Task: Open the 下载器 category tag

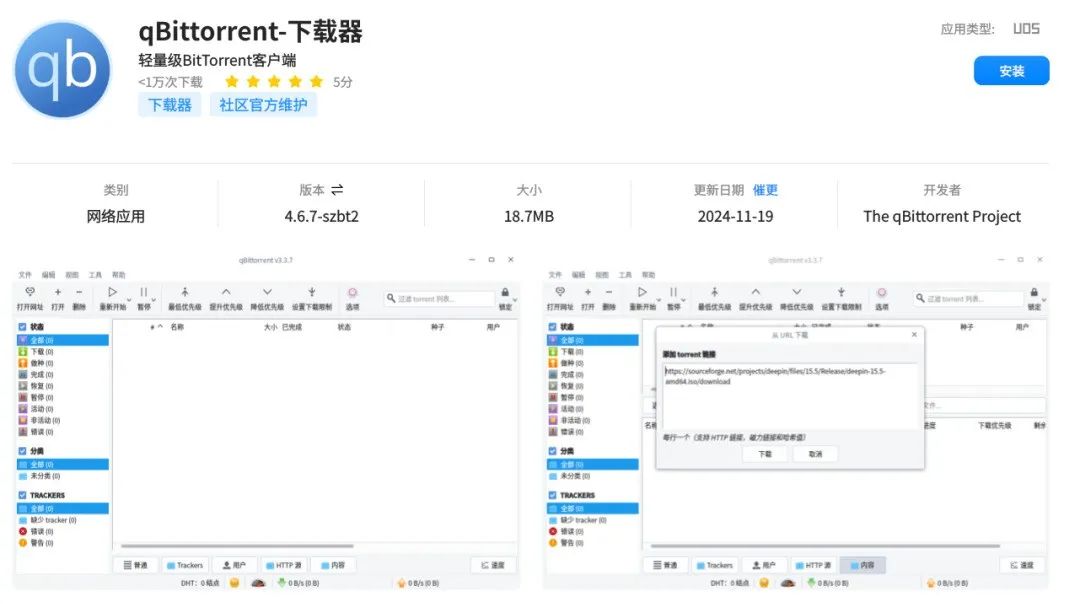Action: (169, 105)
